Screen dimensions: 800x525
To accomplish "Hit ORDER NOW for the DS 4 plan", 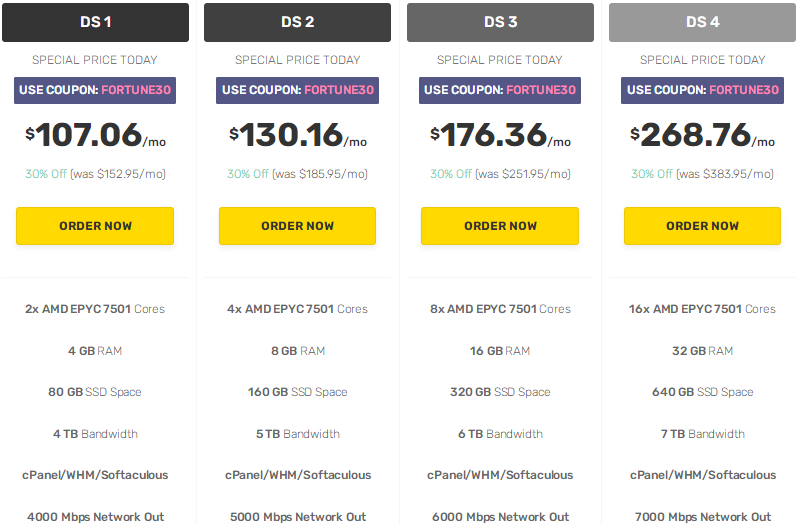I will 703,226.
